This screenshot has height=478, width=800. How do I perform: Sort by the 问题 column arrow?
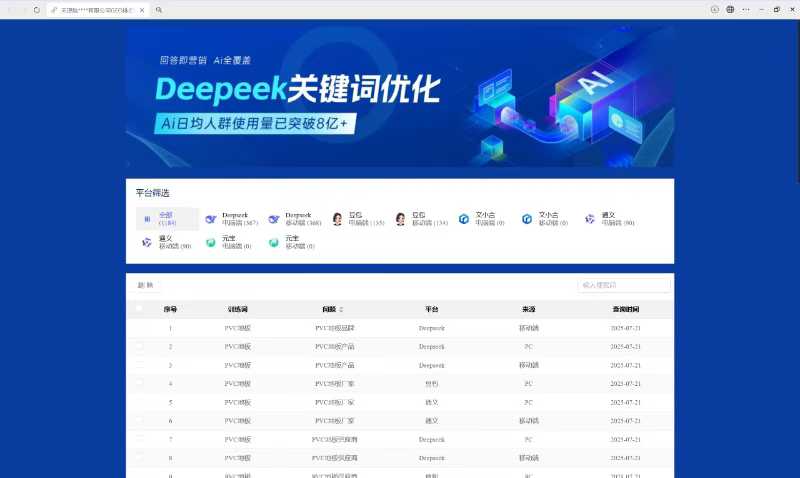(x=341, y=309)
